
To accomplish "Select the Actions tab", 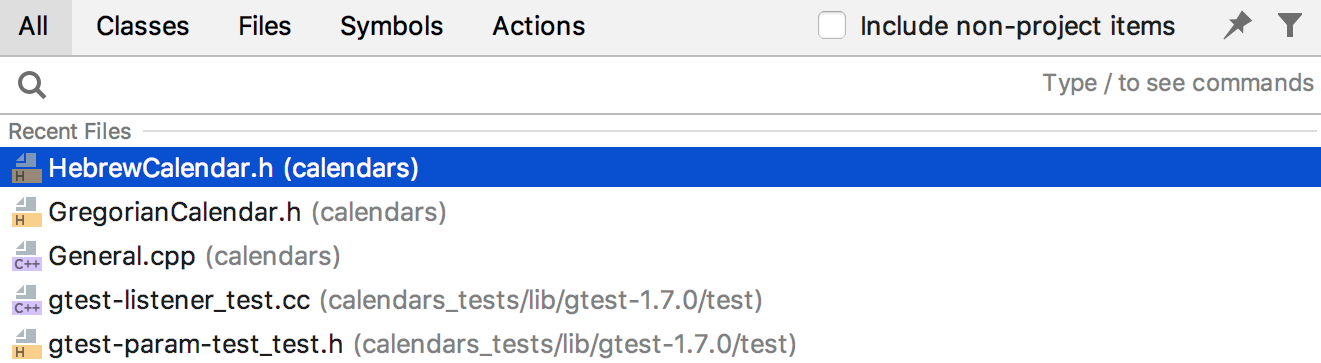I will 539,27.
